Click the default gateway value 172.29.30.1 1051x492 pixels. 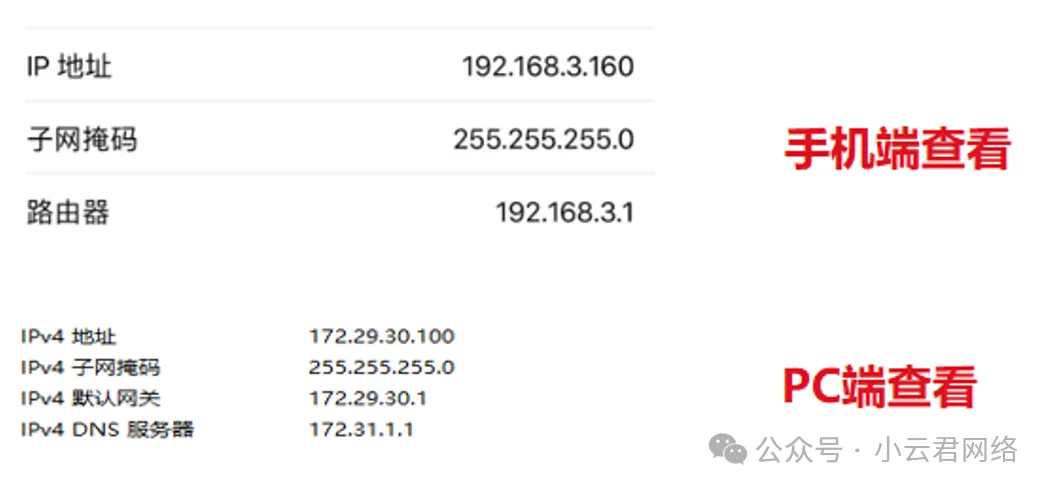click(x=367, y=399)
